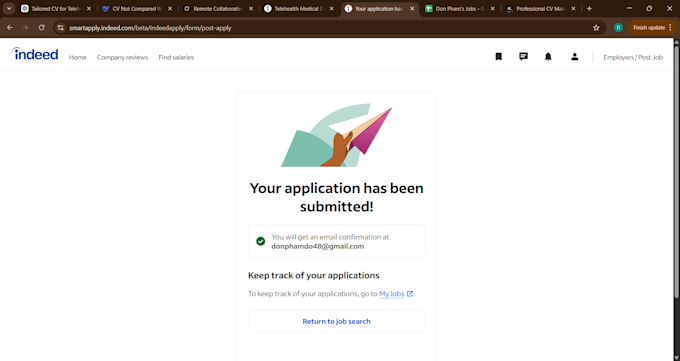Click the browser back arrow
The height and width of the screenshot is (361, 680).
10,28
